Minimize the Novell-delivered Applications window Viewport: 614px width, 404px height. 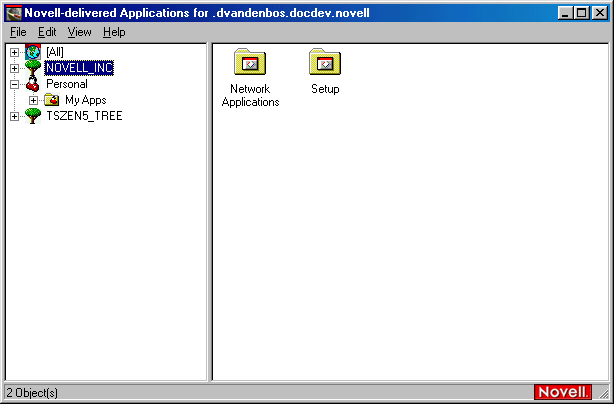click(565, 13)
